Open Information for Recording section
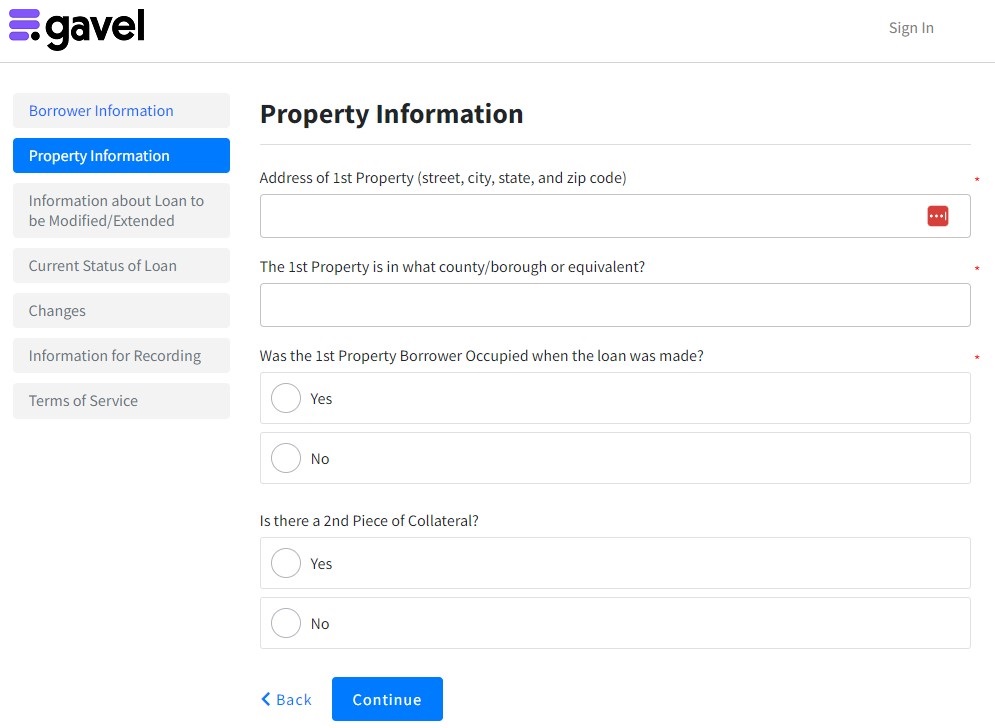Screen dimensions: 995x728 [121, 356]
